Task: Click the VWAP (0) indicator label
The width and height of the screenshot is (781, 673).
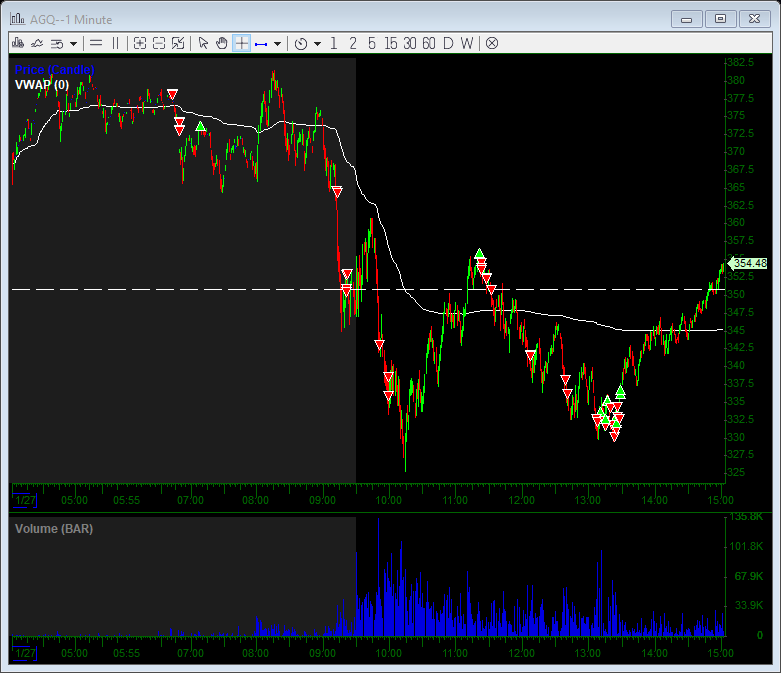Action: click(42, 85)
